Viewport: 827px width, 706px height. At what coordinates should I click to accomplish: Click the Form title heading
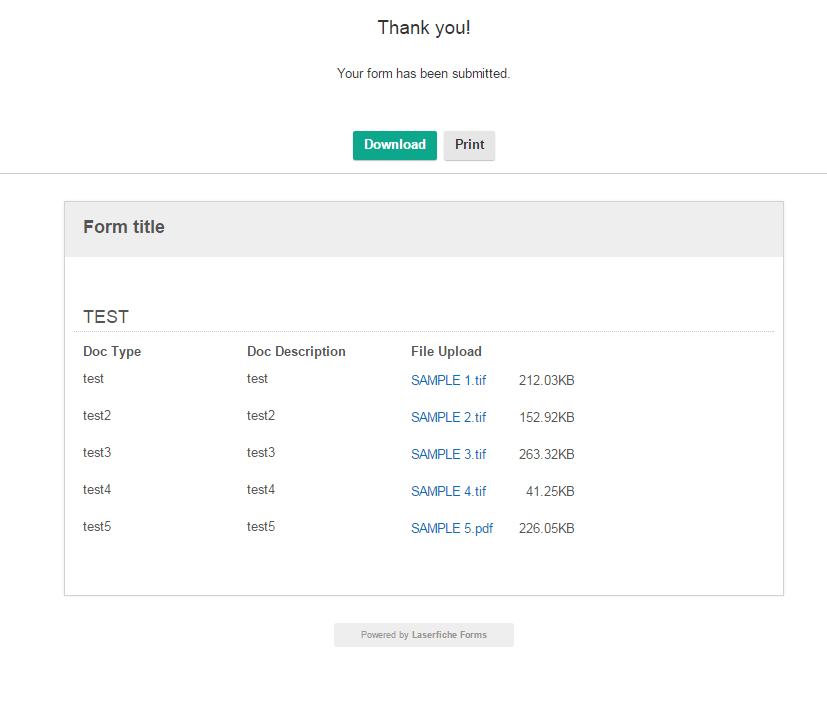coord(124,227)
